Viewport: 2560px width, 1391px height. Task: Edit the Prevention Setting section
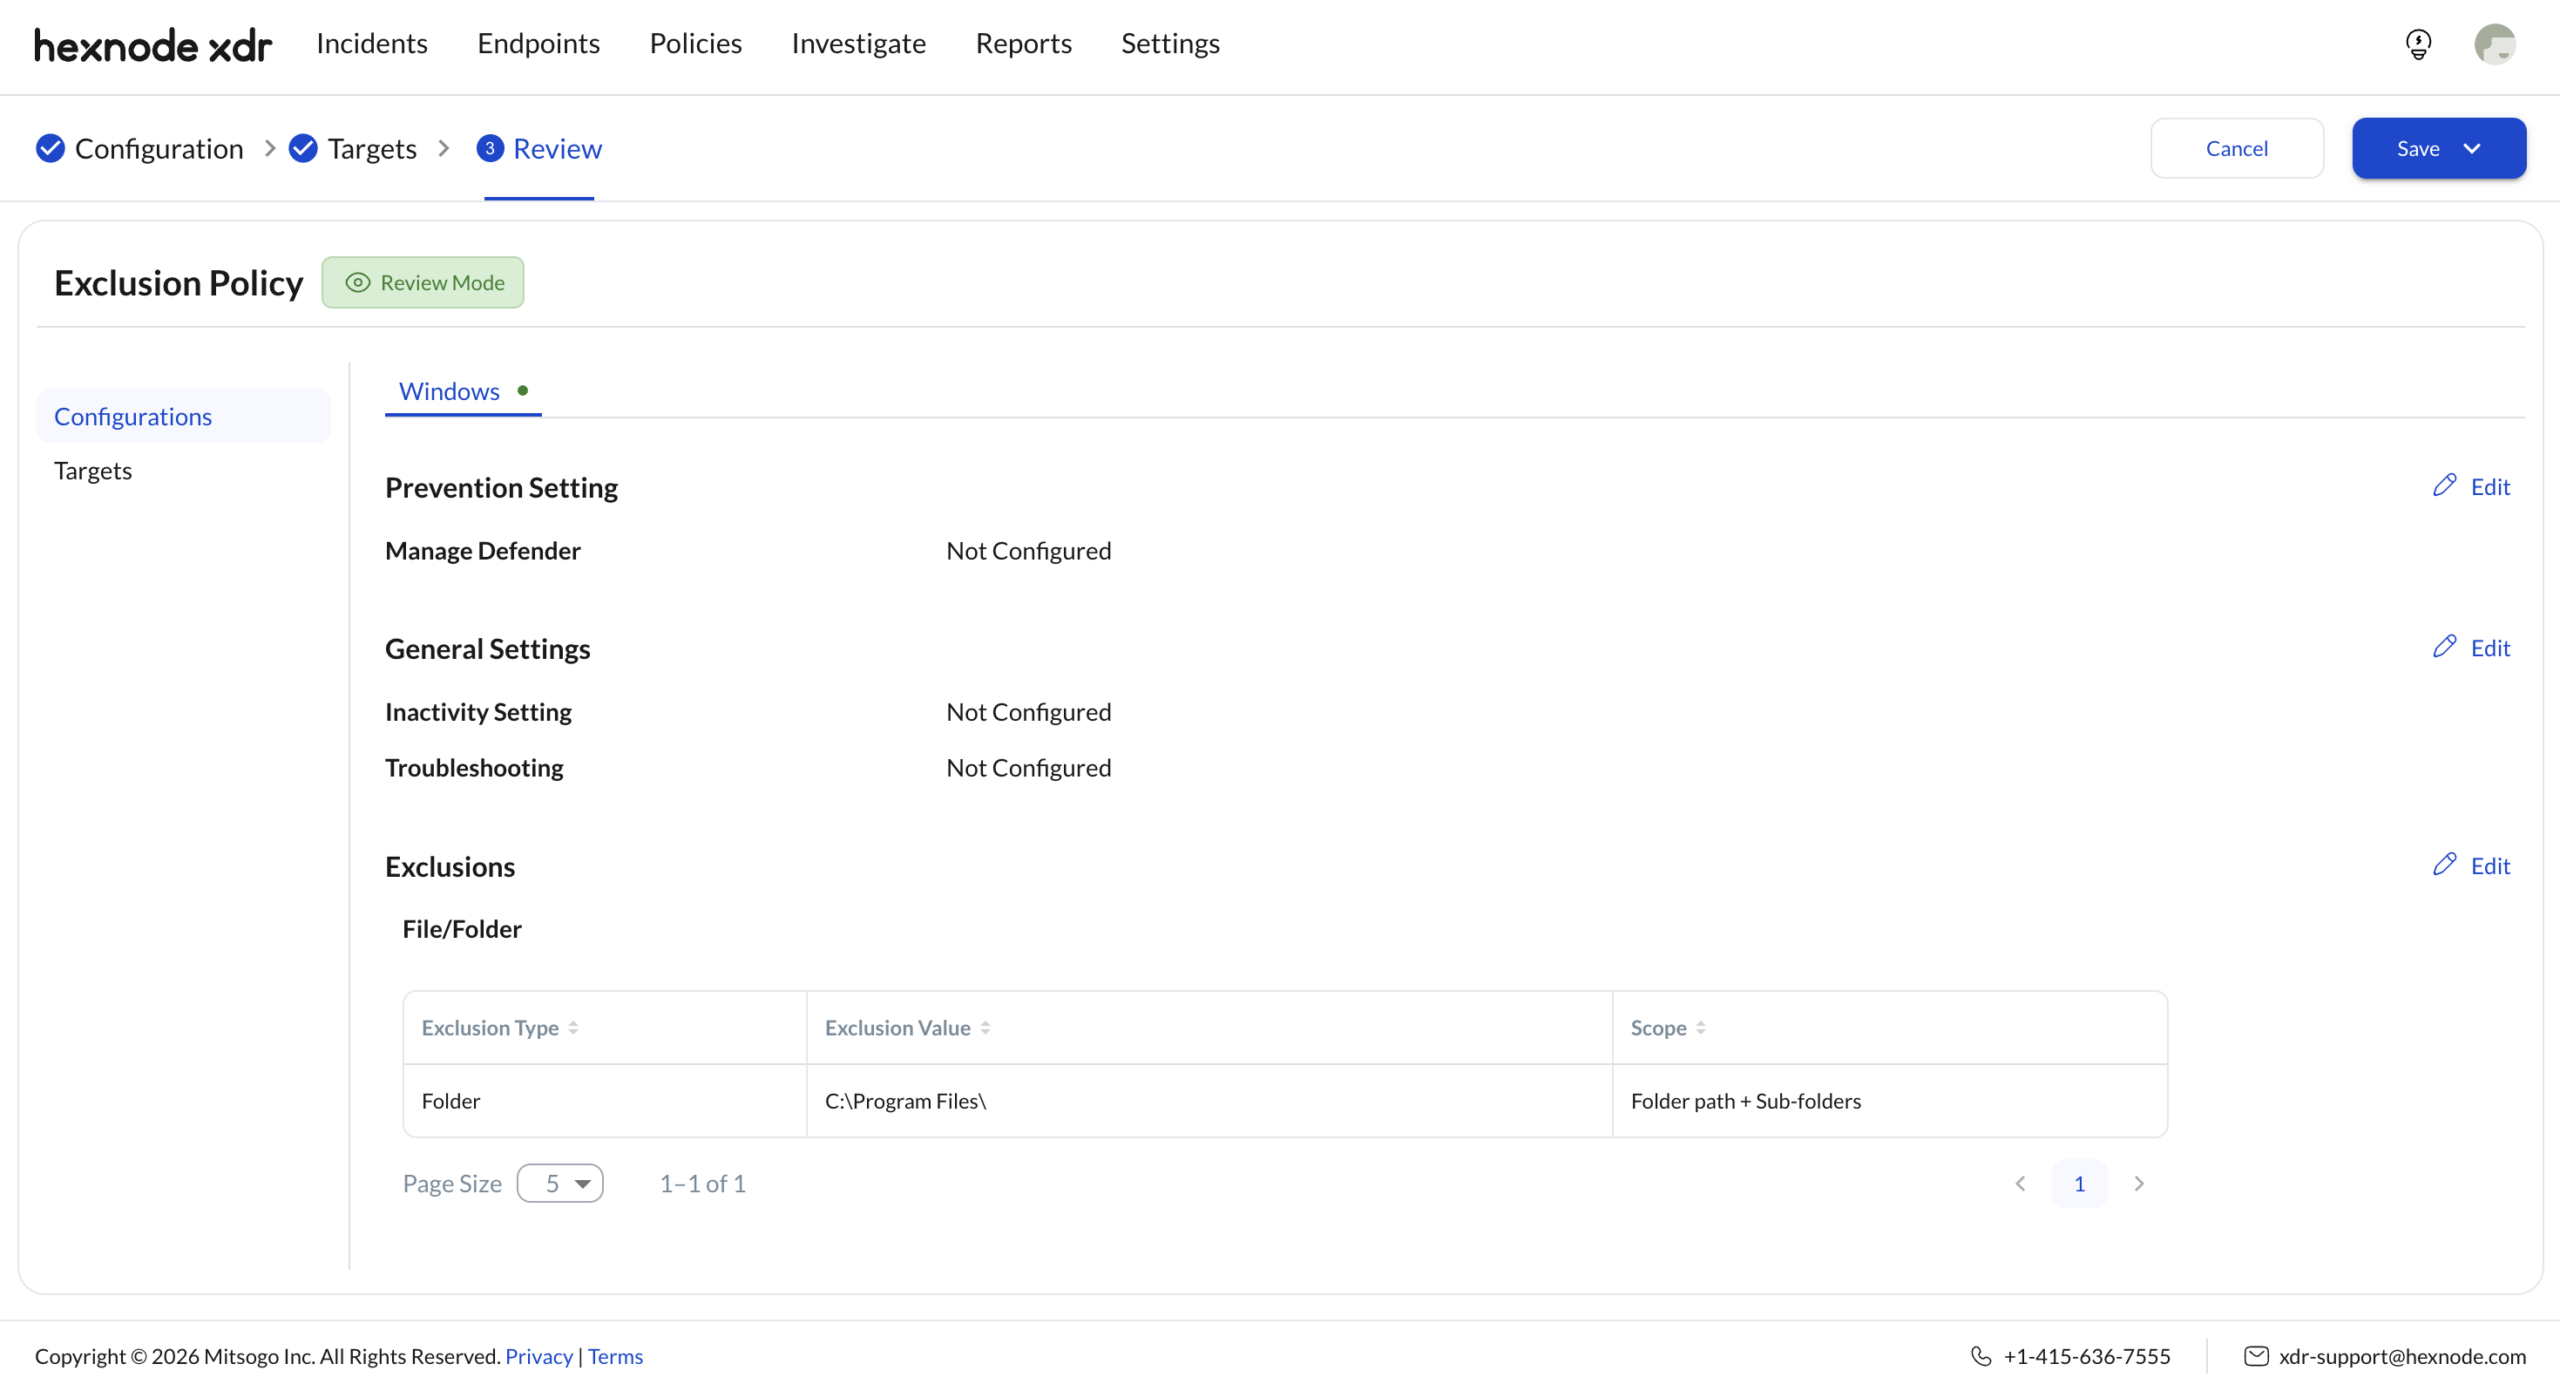coord(2471,486)
